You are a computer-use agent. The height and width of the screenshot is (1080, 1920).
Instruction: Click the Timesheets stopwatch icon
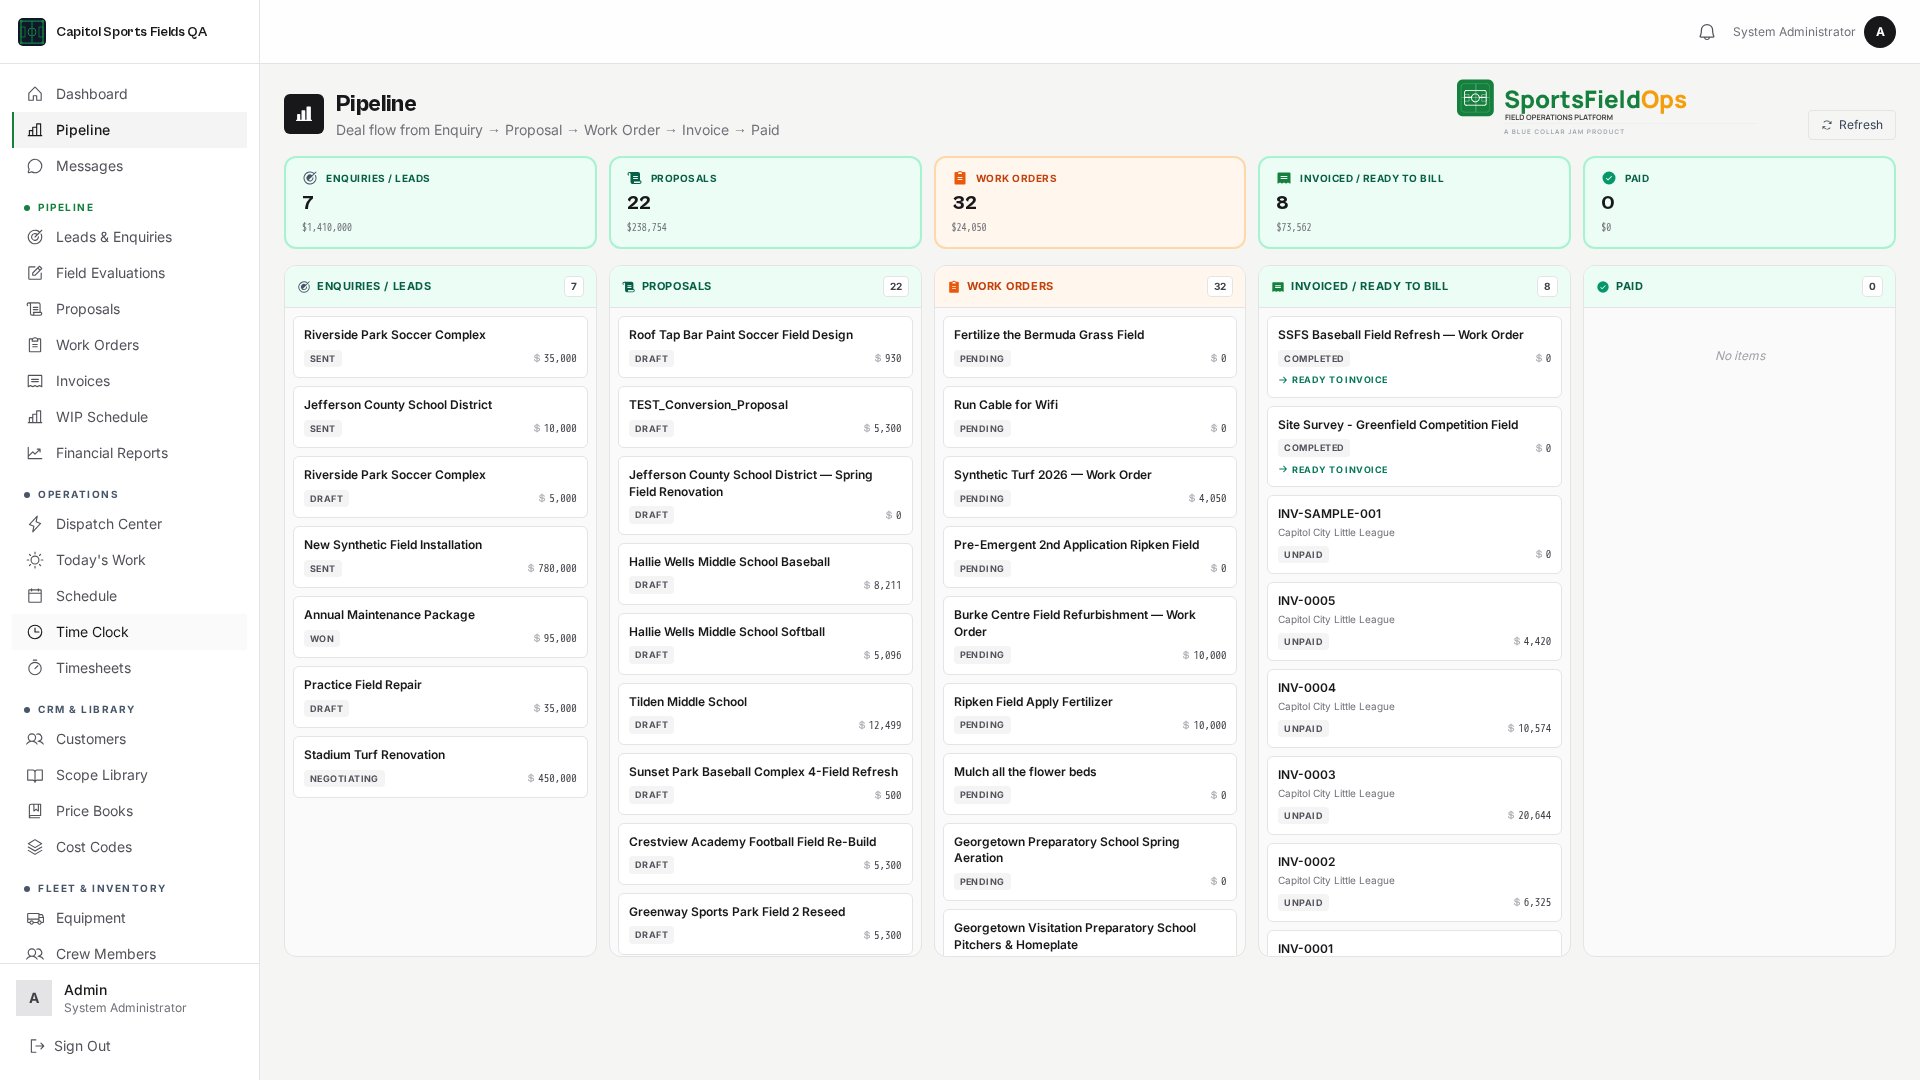point(35,668)
